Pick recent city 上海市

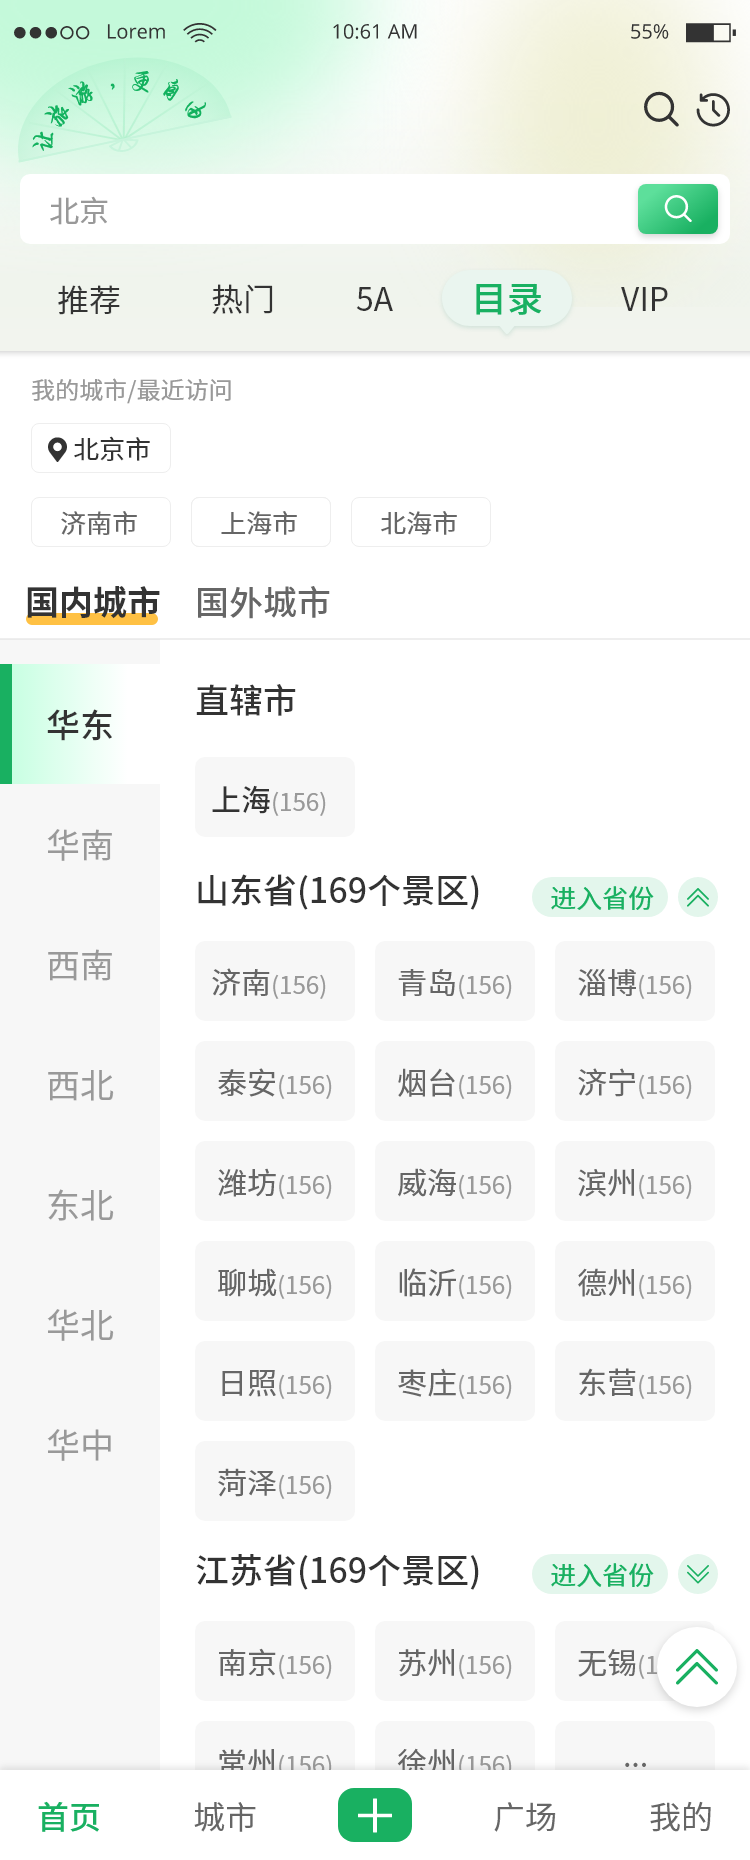tap(260, 523)
